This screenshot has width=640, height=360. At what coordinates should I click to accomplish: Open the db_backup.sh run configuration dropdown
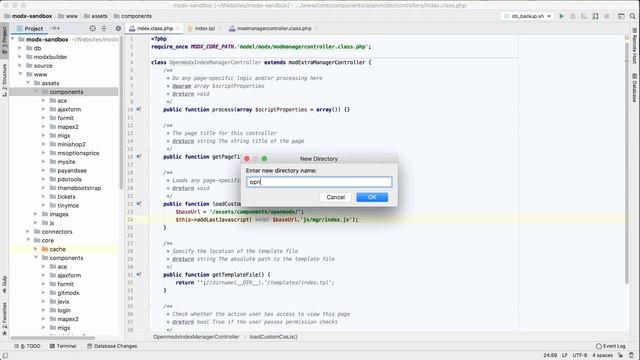pyautogui.click(x=527, y=16)
